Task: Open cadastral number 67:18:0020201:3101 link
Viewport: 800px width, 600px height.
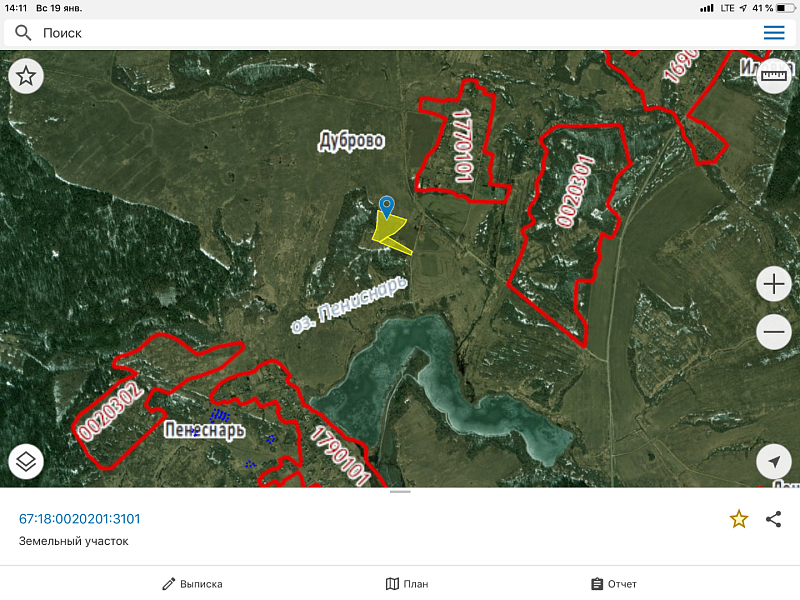Action: [x=80, y=519]
